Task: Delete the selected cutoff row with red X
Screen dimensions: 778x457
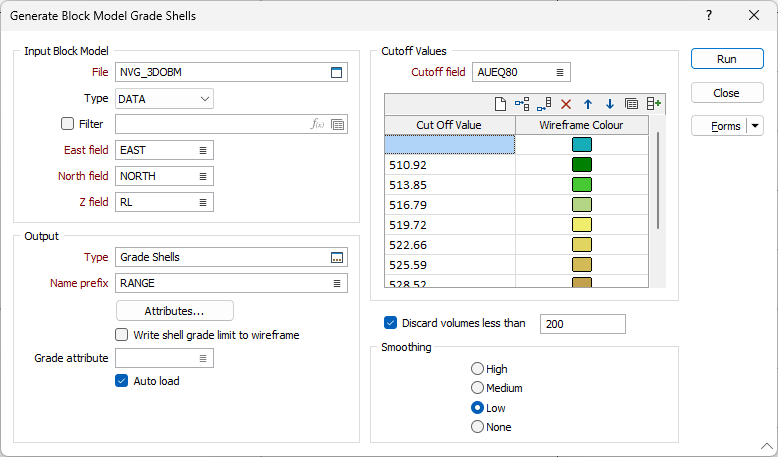Action: (x=566, y=103)
